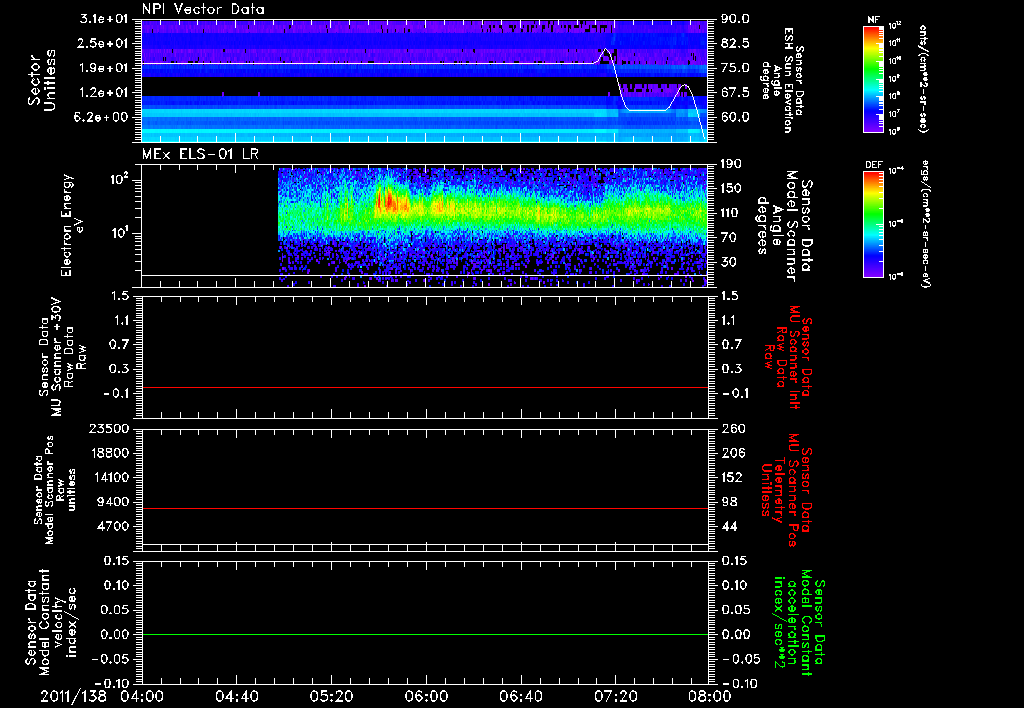1024x708 pixels.
Task: Click the red "MU Scanner Int Raw Data" label
Action: [x=788, y=357]
